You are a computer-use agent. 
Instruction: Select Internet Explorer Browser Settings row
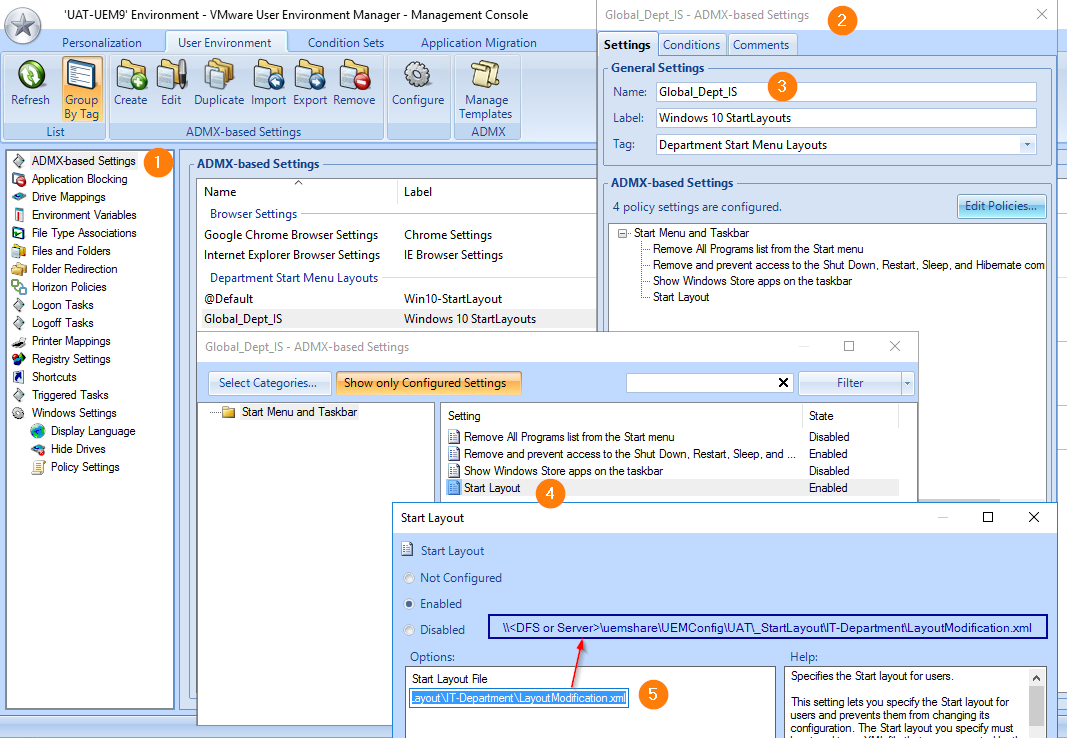click(x=396, y=255)
